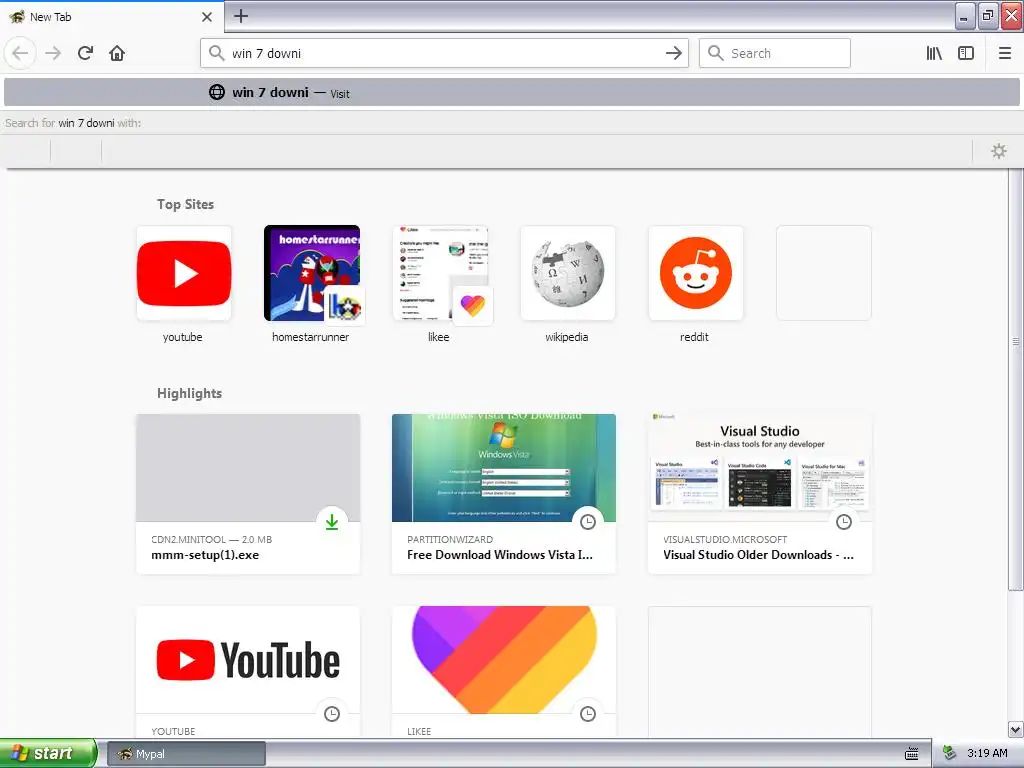Viewport: 1024px width, 768px height.
Task: Click the green download icon on the MiniTool card
Action: [x=332, y=522]
